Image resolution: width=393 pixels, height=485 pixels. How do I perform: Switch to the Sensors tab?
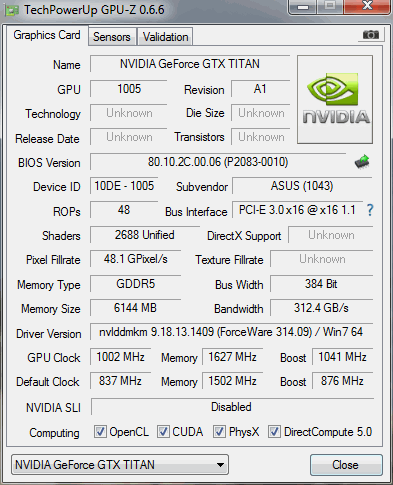click(x=112, y=37)
